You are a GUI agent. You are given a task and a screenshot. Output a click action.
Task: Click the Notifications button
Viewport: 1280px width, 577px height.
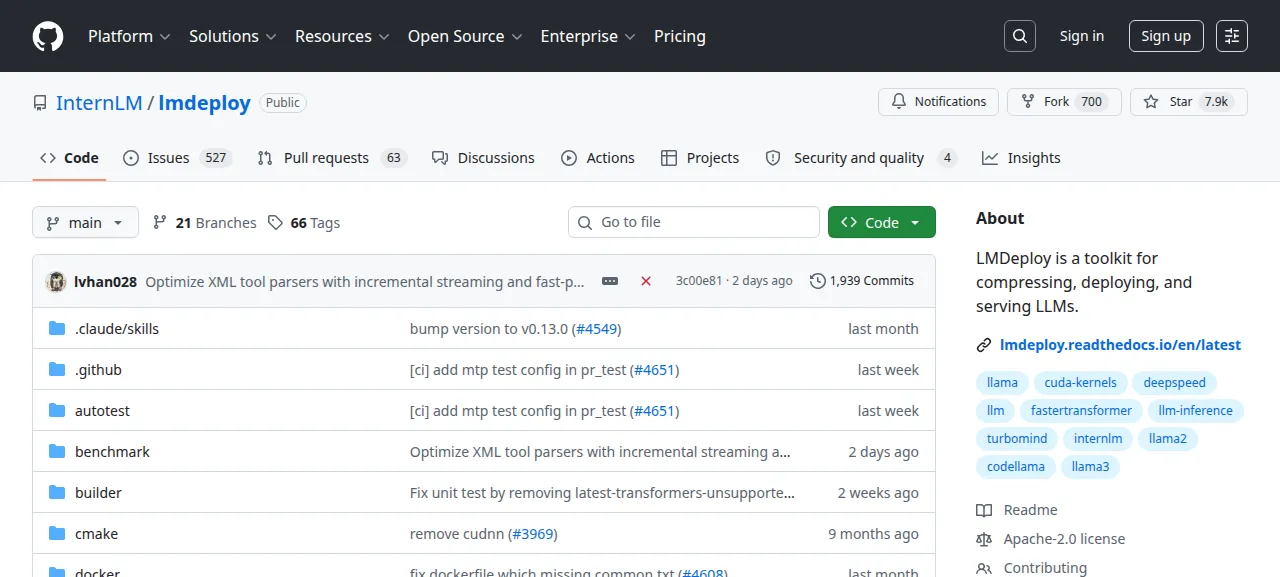pos(938,102)
